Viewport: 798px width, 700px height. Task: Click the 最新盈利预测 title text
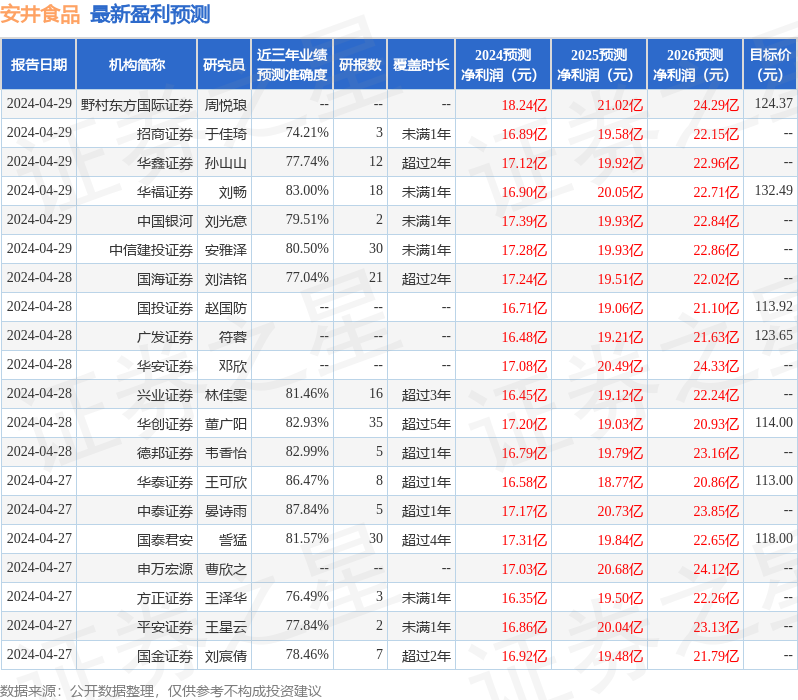[x=150, y=14]
